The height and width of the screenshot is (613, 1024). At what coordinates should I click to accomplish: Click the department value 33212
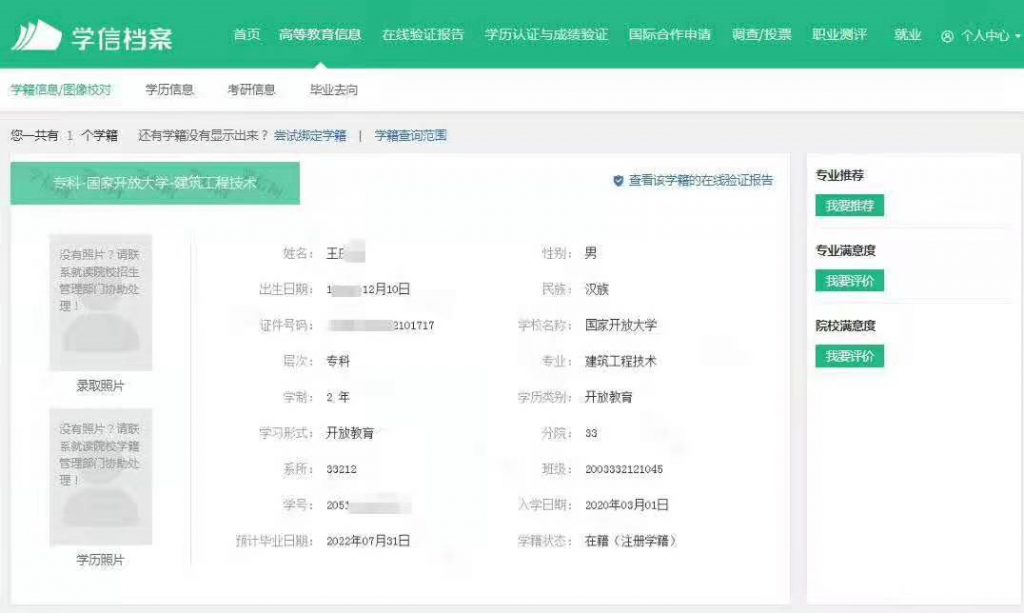pos(342,469)
